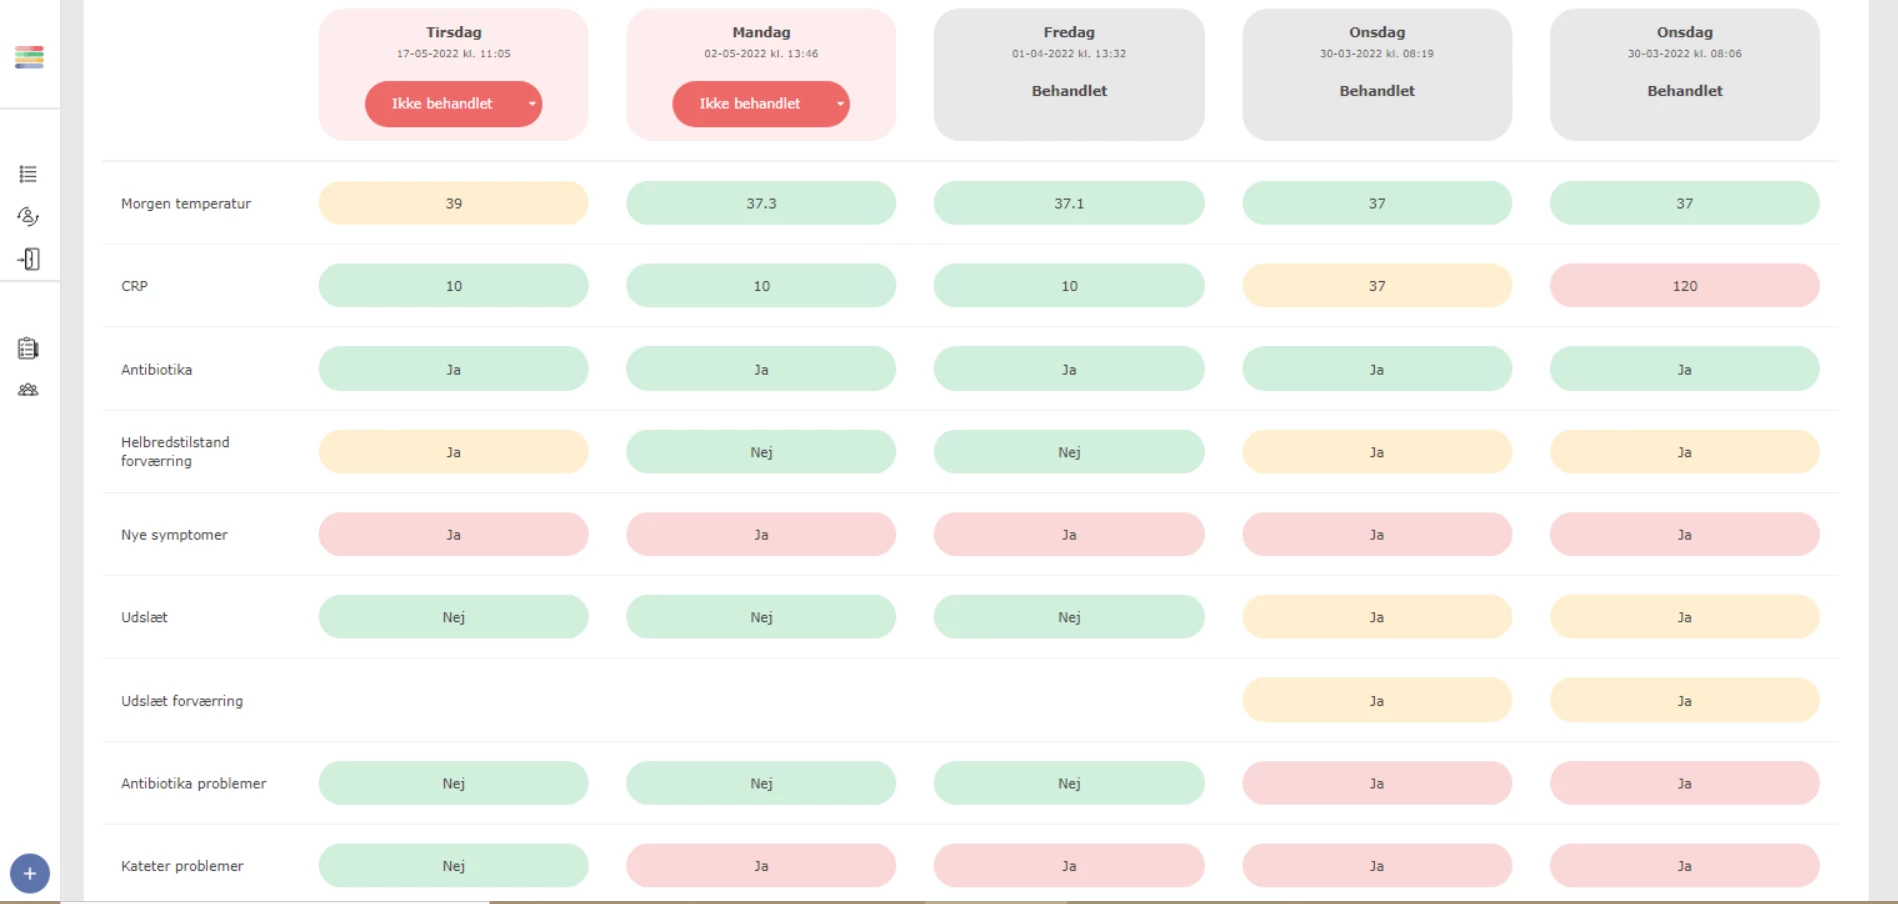1898x904 pixels.
Task: Click Ikke behandlet button under Mandag
Action: coord(750,104)
